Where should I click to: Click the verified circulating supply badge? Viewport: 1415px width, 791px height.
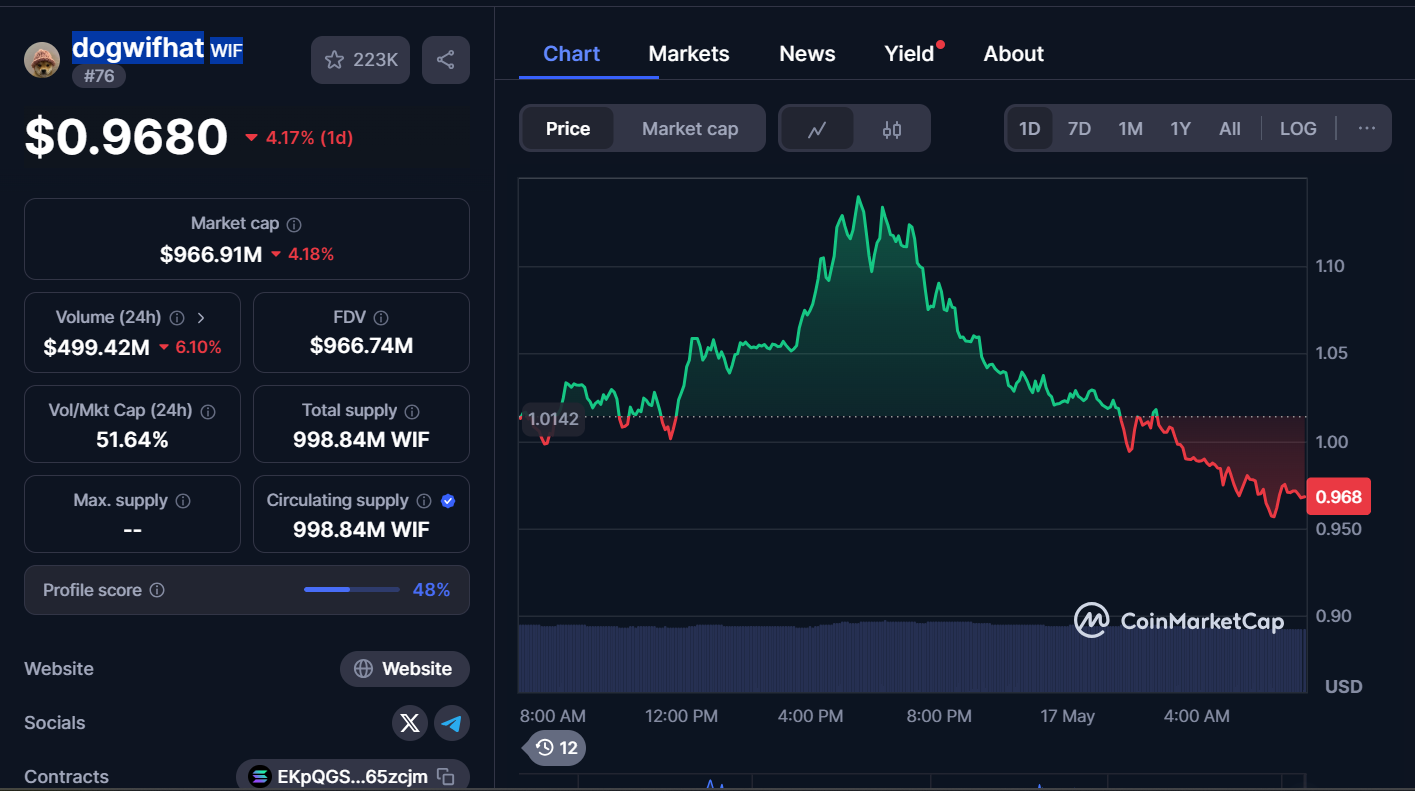point(448,501)
